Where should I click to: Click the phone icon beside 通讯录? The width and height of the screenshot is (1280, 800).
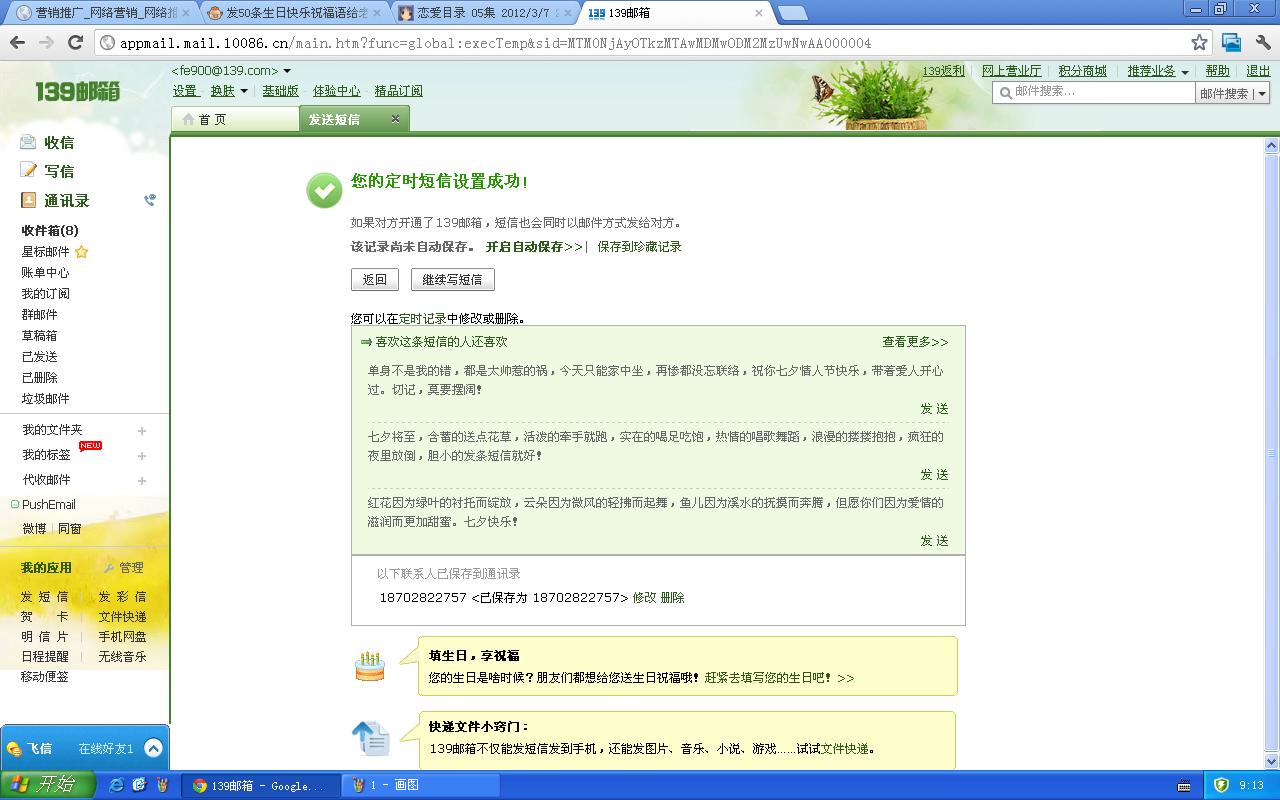(150, 200)
